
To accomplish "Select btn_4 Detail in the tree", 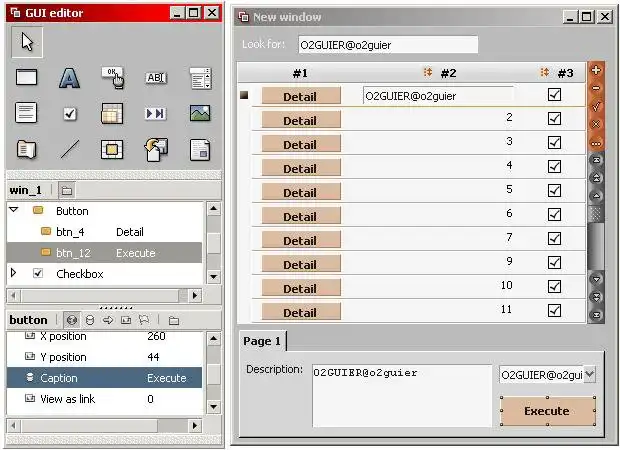I will [104, 232].
